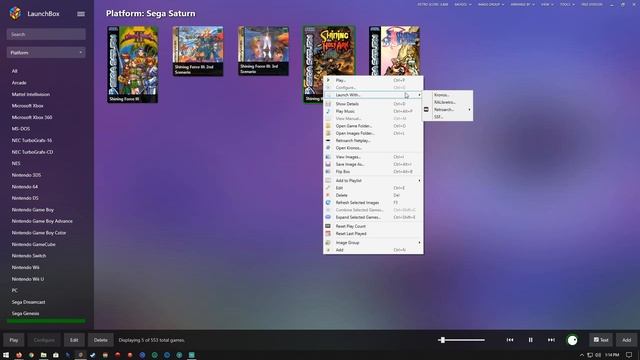Open the LaunchBox hamburger menu
This screenshot has height=360, width=640.
click(x=81, y=14)
